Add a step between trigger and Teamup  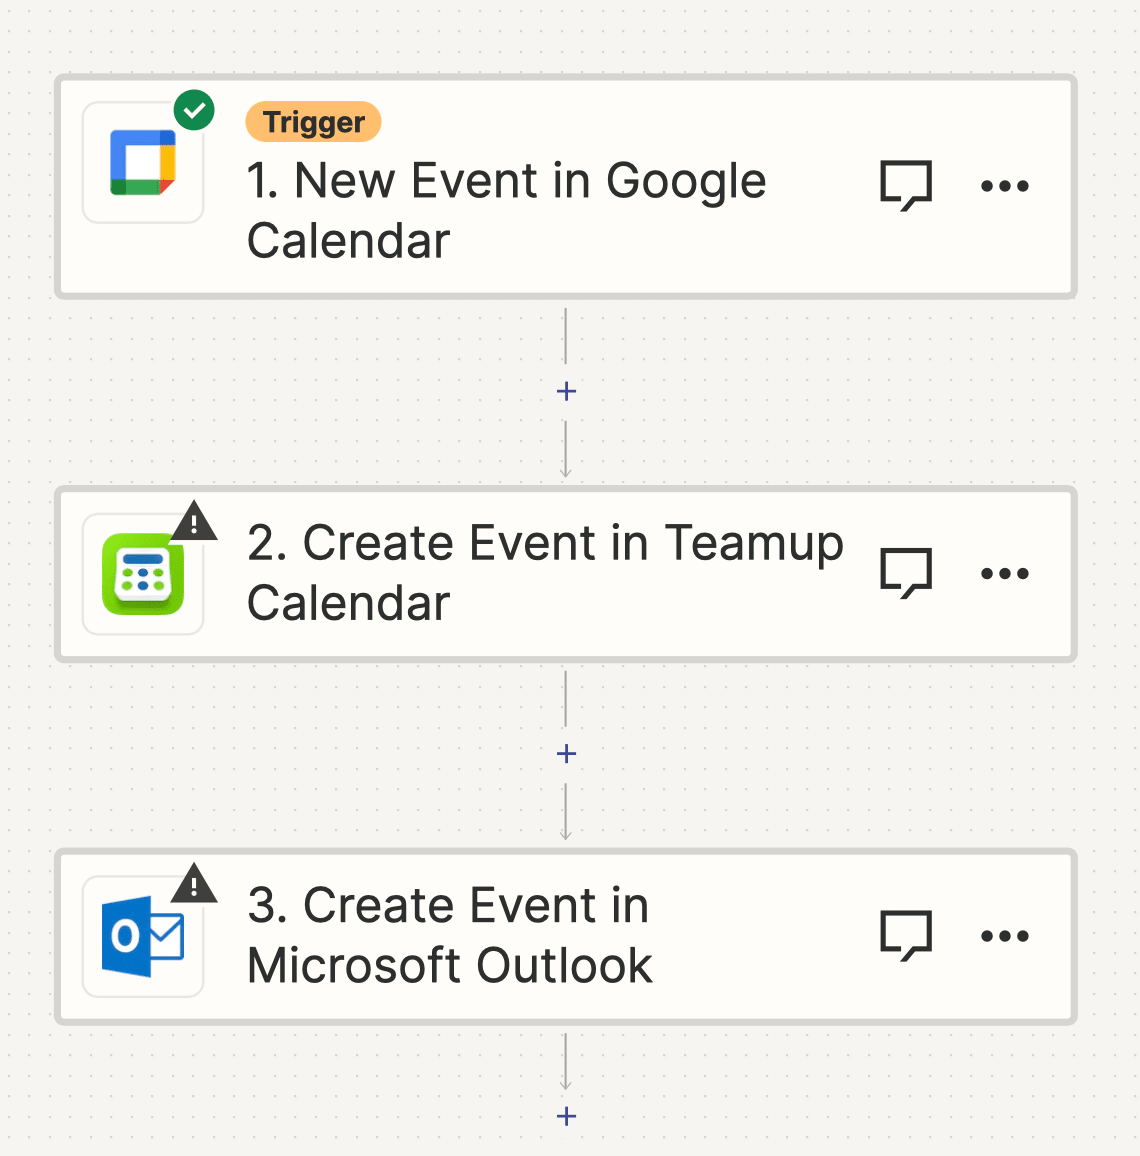(x=566, y=391)
